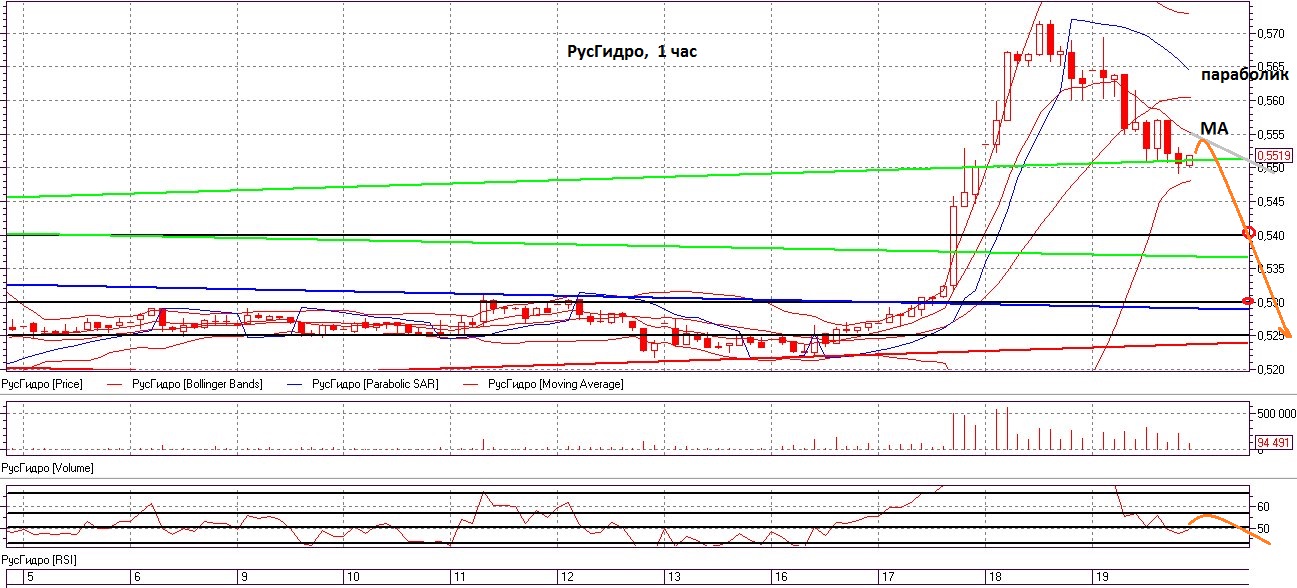
Task: Click the РусГидро [Volume] panel label
Action: pyautogui.click(x=48, y=467)
